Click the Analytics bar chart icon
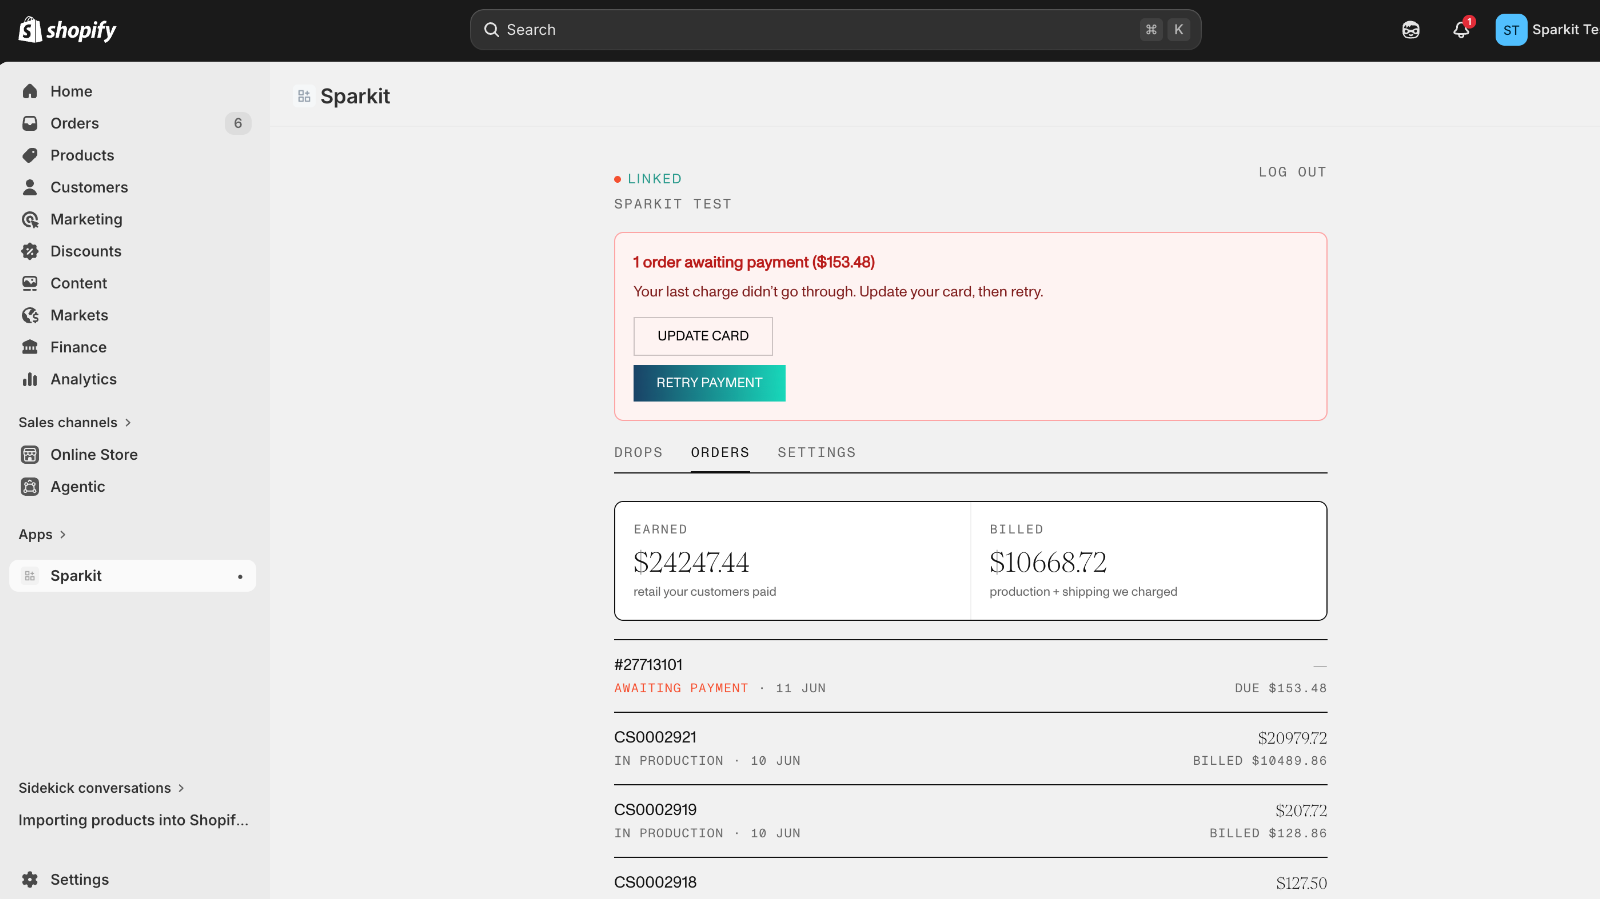This screenshot has height=900, width=1600. click(30, 379)
